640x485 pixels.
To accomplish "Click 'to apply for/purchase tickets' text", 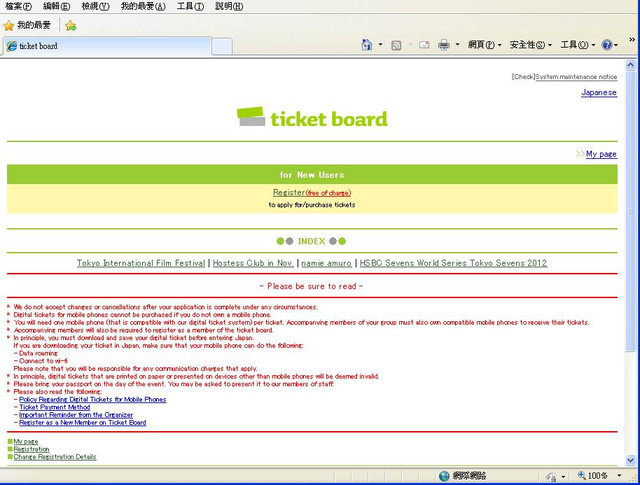I will (x=312, y=205).
